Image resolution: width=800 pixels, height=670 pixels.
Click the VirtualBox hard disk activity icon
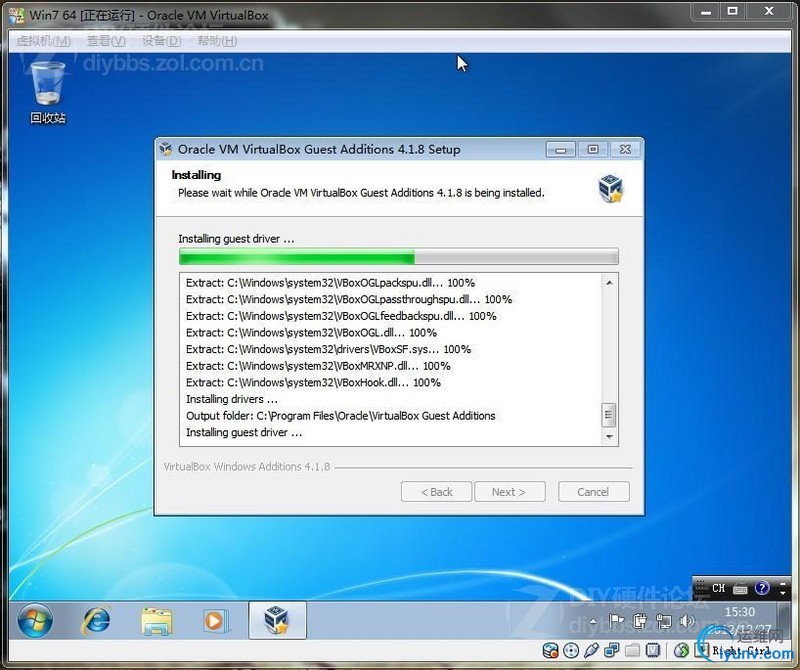pyautogui.click(x=550, y=650)
